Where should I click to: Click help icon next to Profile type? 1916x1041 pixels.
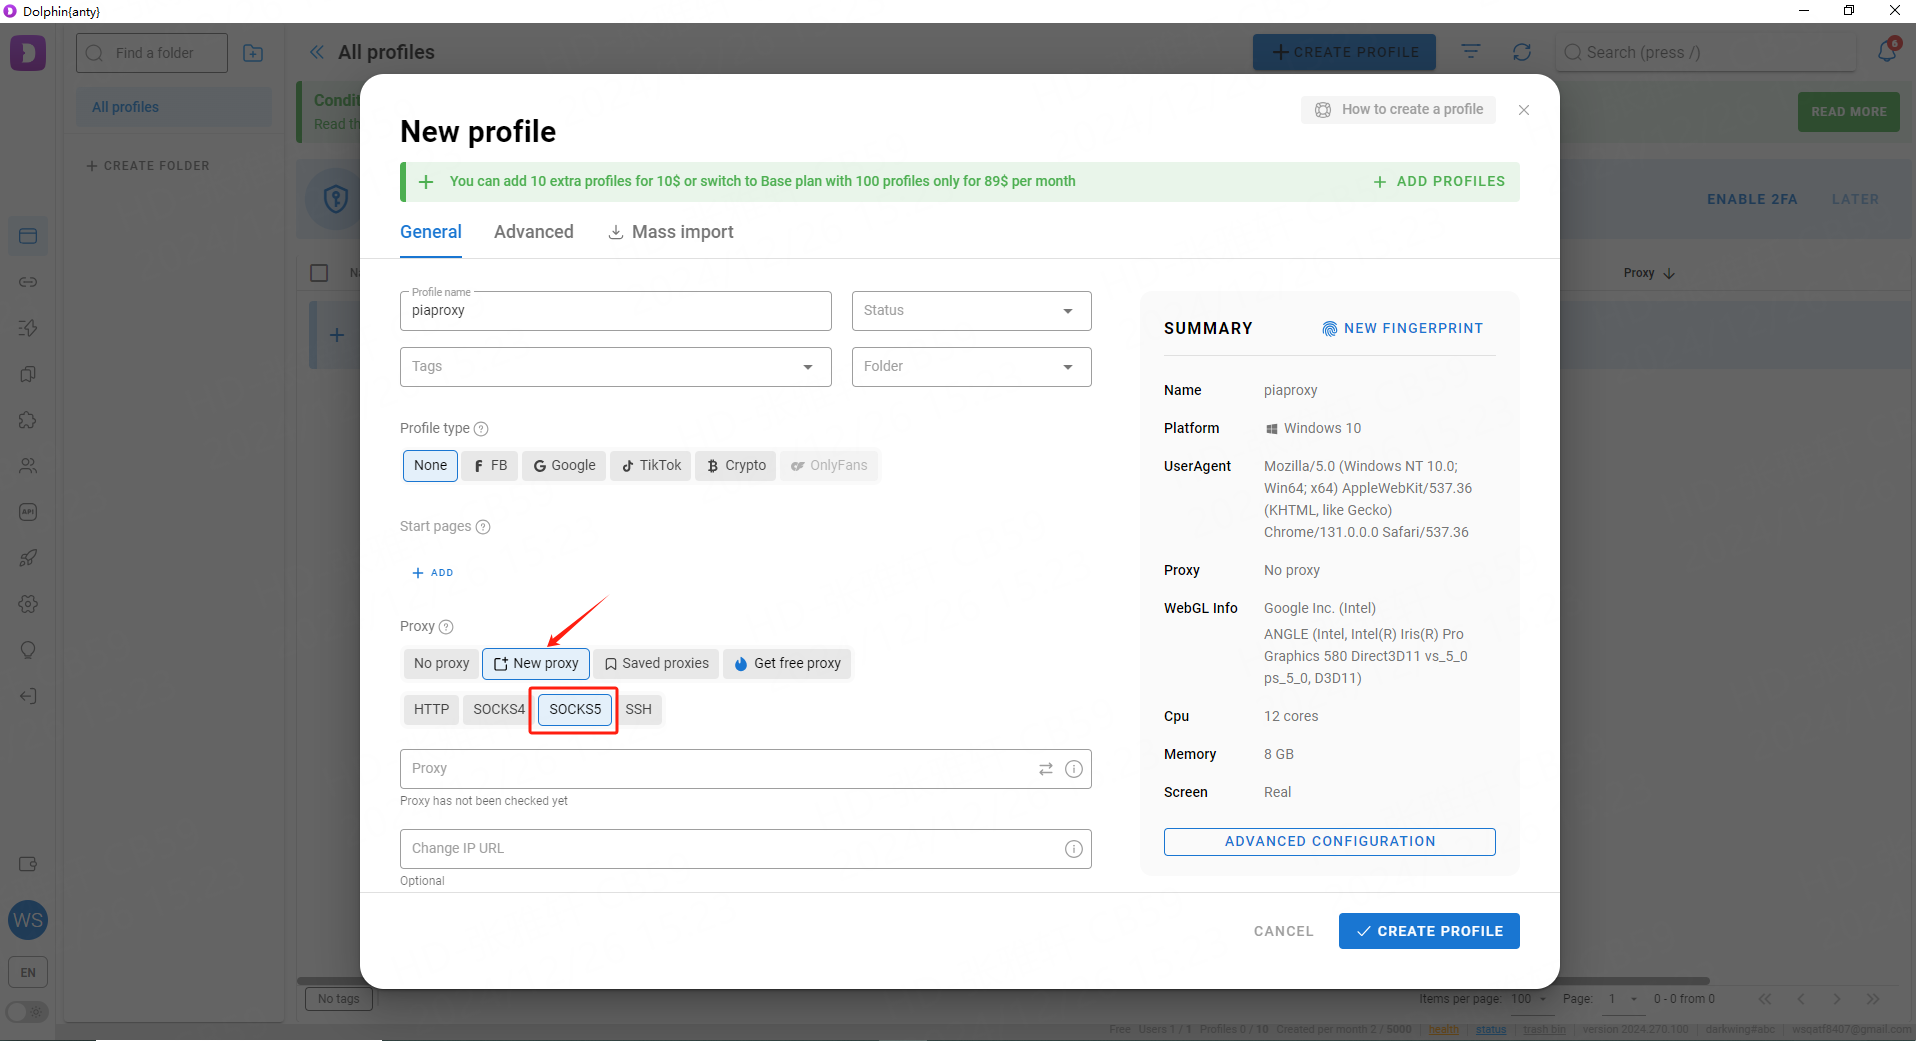click(481, 429)
